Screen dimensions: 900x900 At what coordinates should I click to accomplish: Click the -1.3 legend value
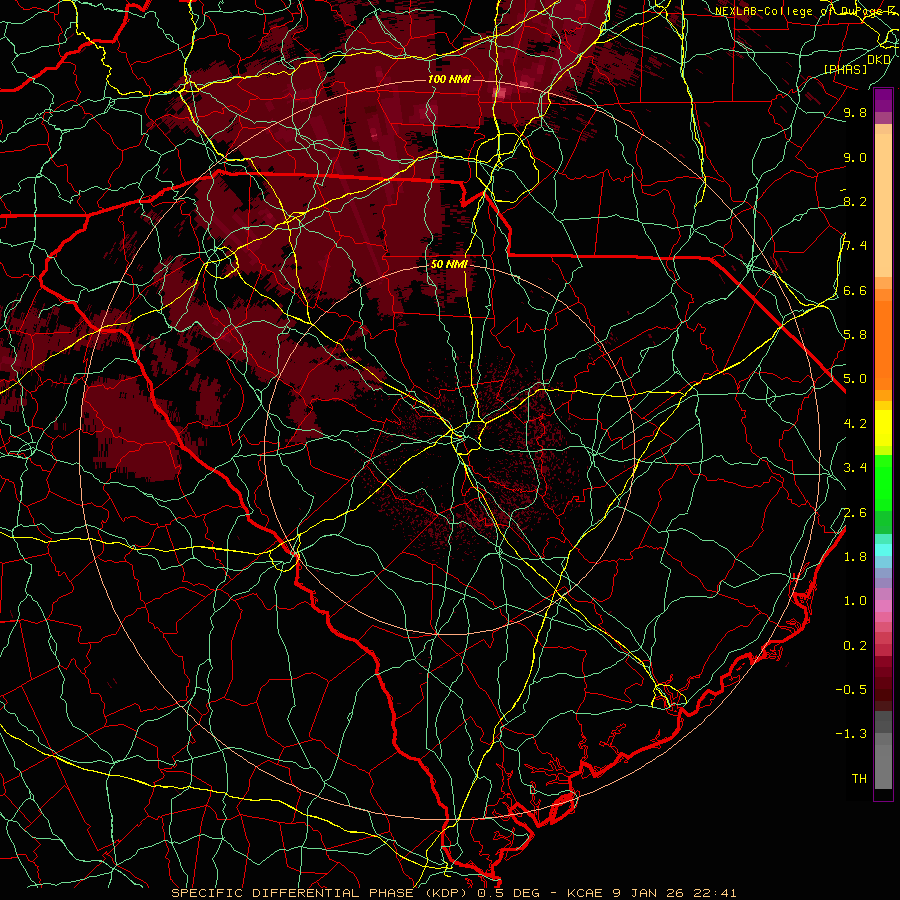(851, 734)
